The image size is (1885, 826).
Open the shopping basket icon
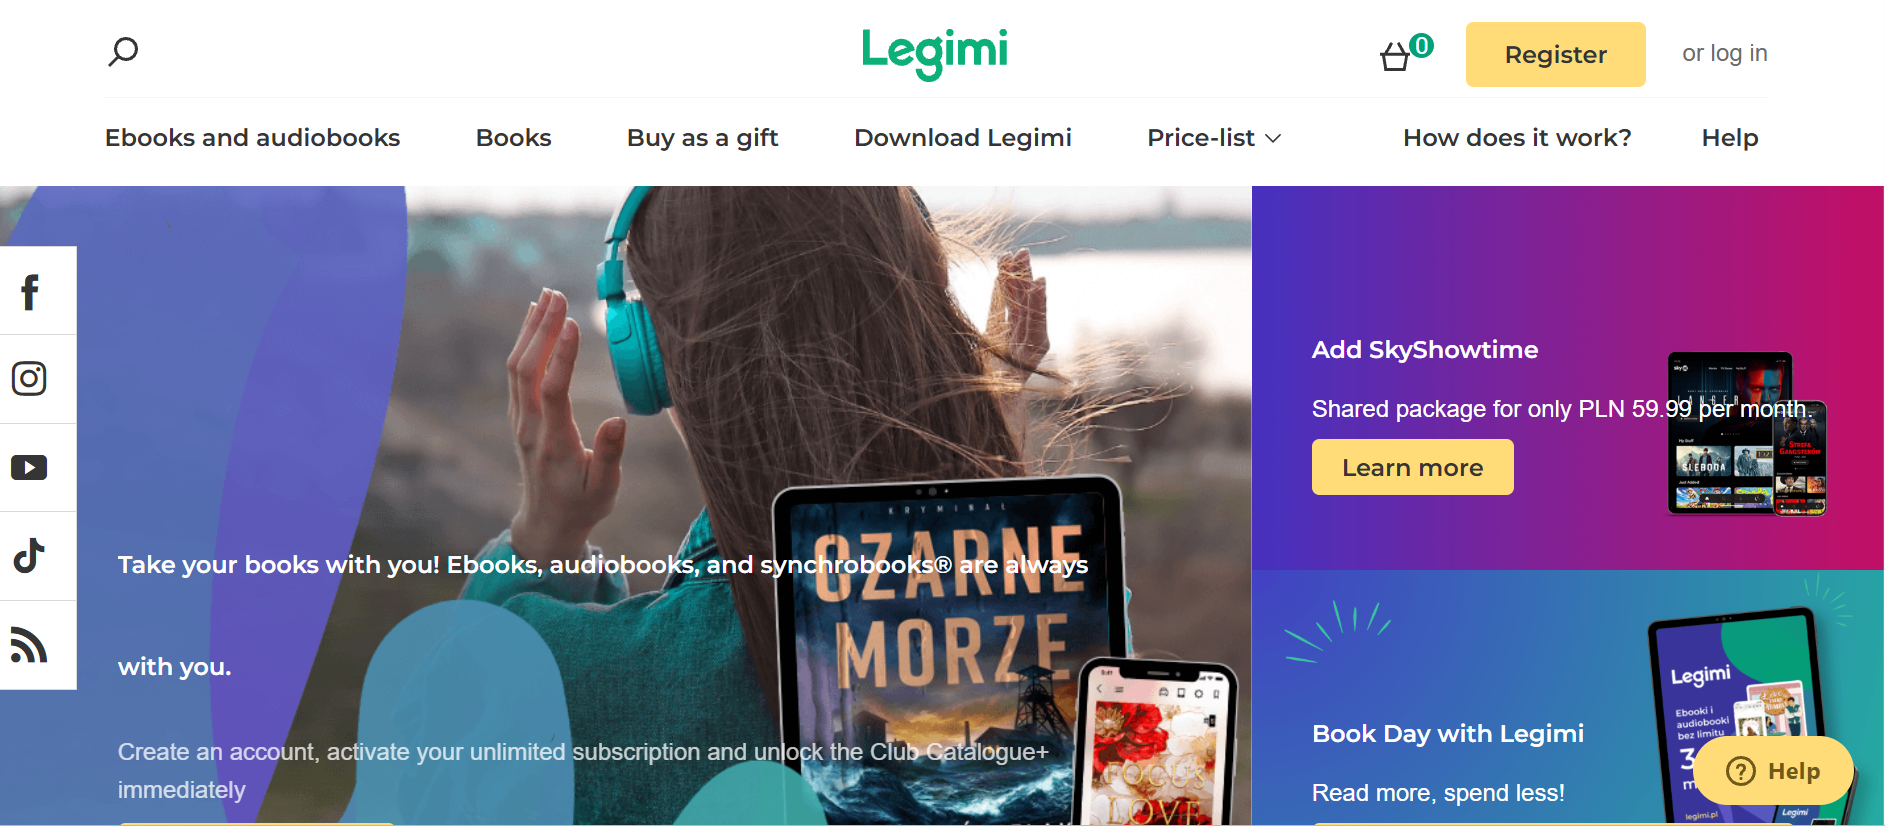tap(1395, 57)
